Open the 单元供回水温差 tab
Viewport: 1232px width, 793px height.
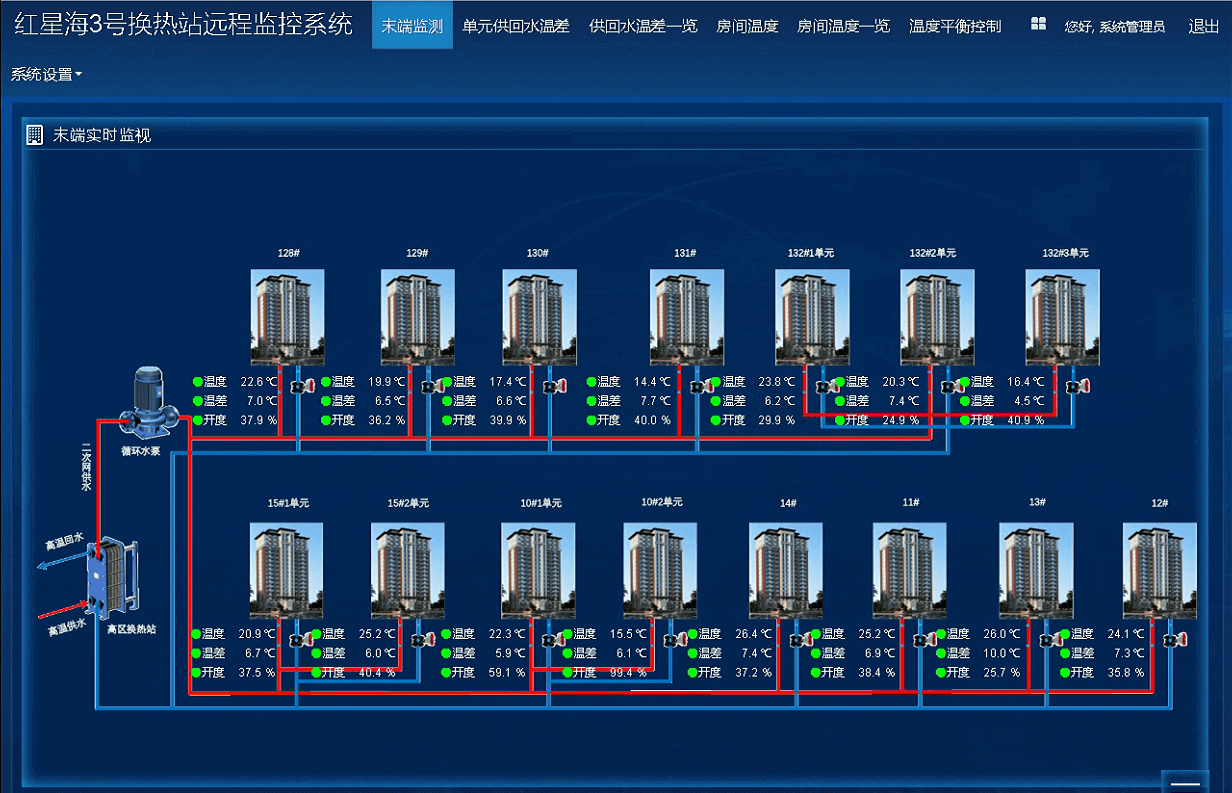pos(516,26)
